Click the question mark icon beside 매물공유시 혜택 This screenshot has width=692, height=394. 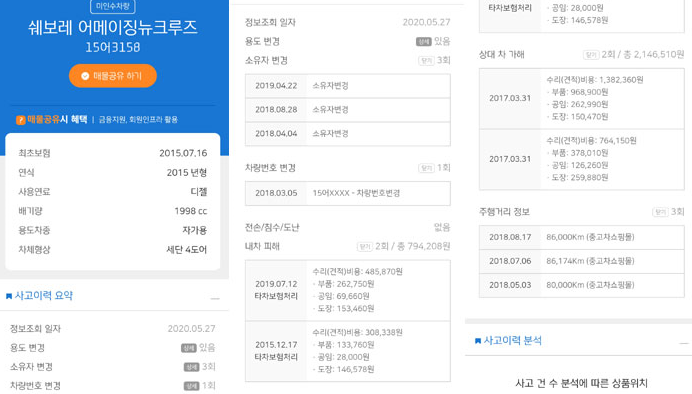[x=20, y=120]
